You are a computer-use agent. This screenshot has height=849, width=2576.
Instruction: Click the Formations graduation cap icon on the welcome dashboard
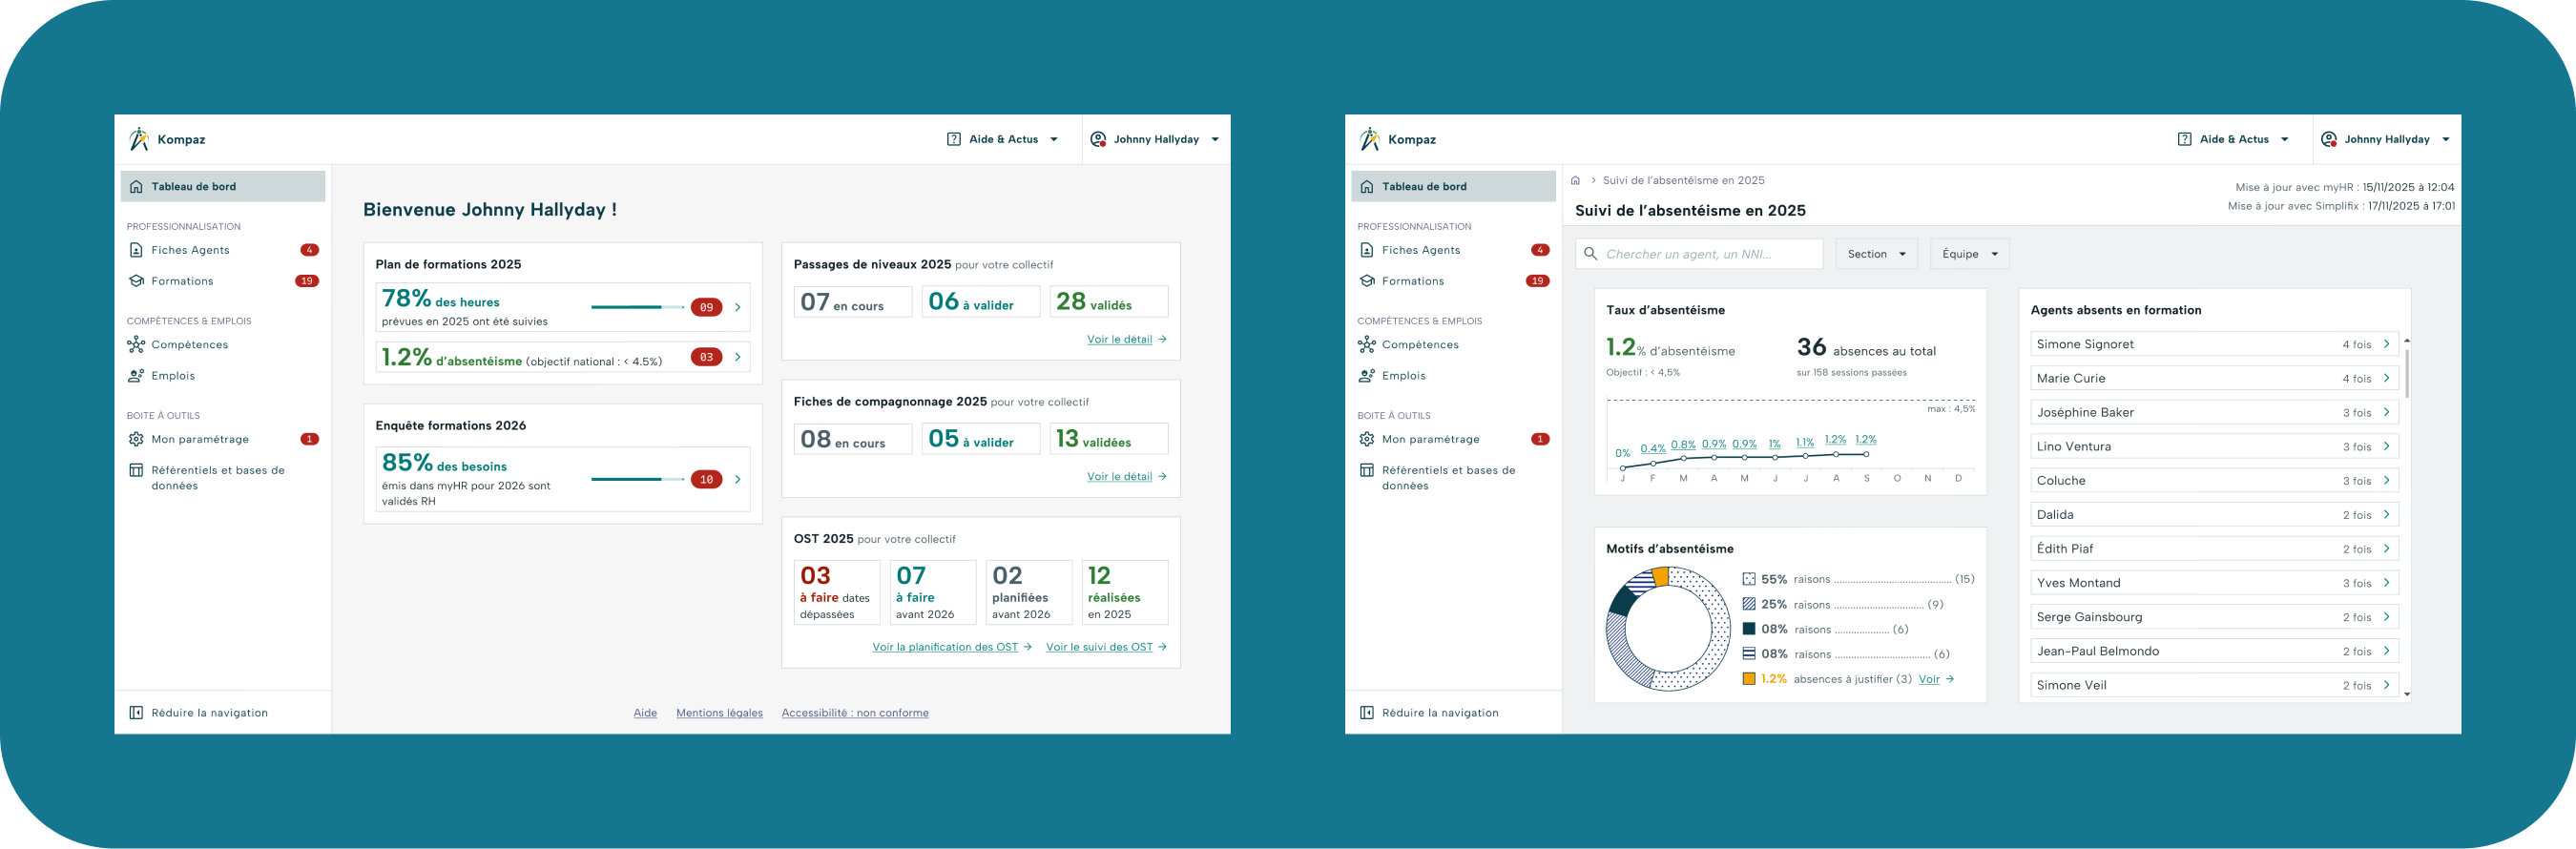pyautogui.click(x=136, y=281)
